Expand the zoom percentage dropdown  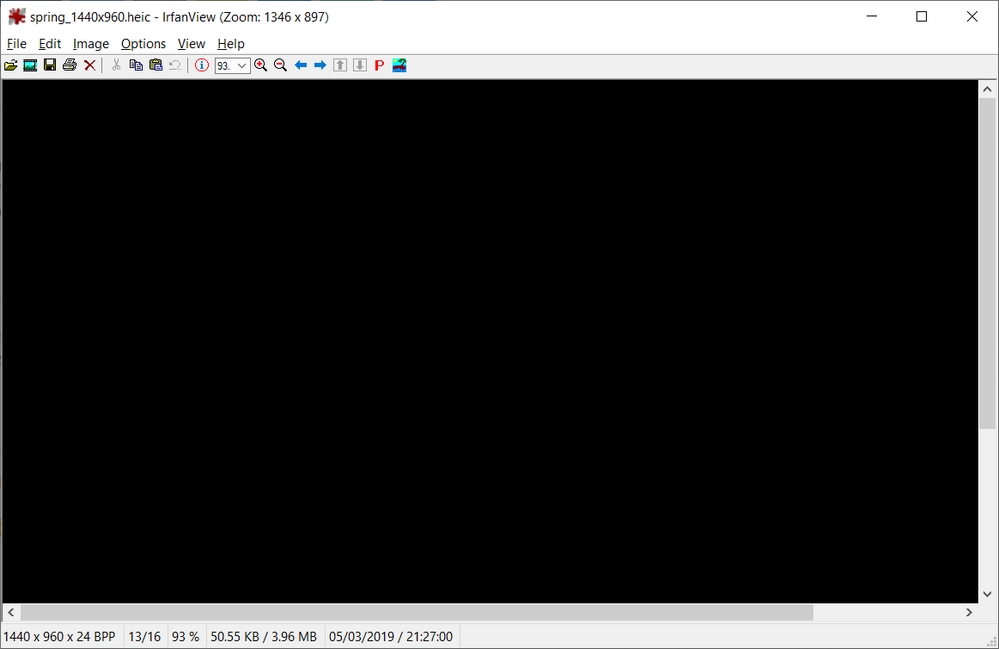[x=241, y=66]
